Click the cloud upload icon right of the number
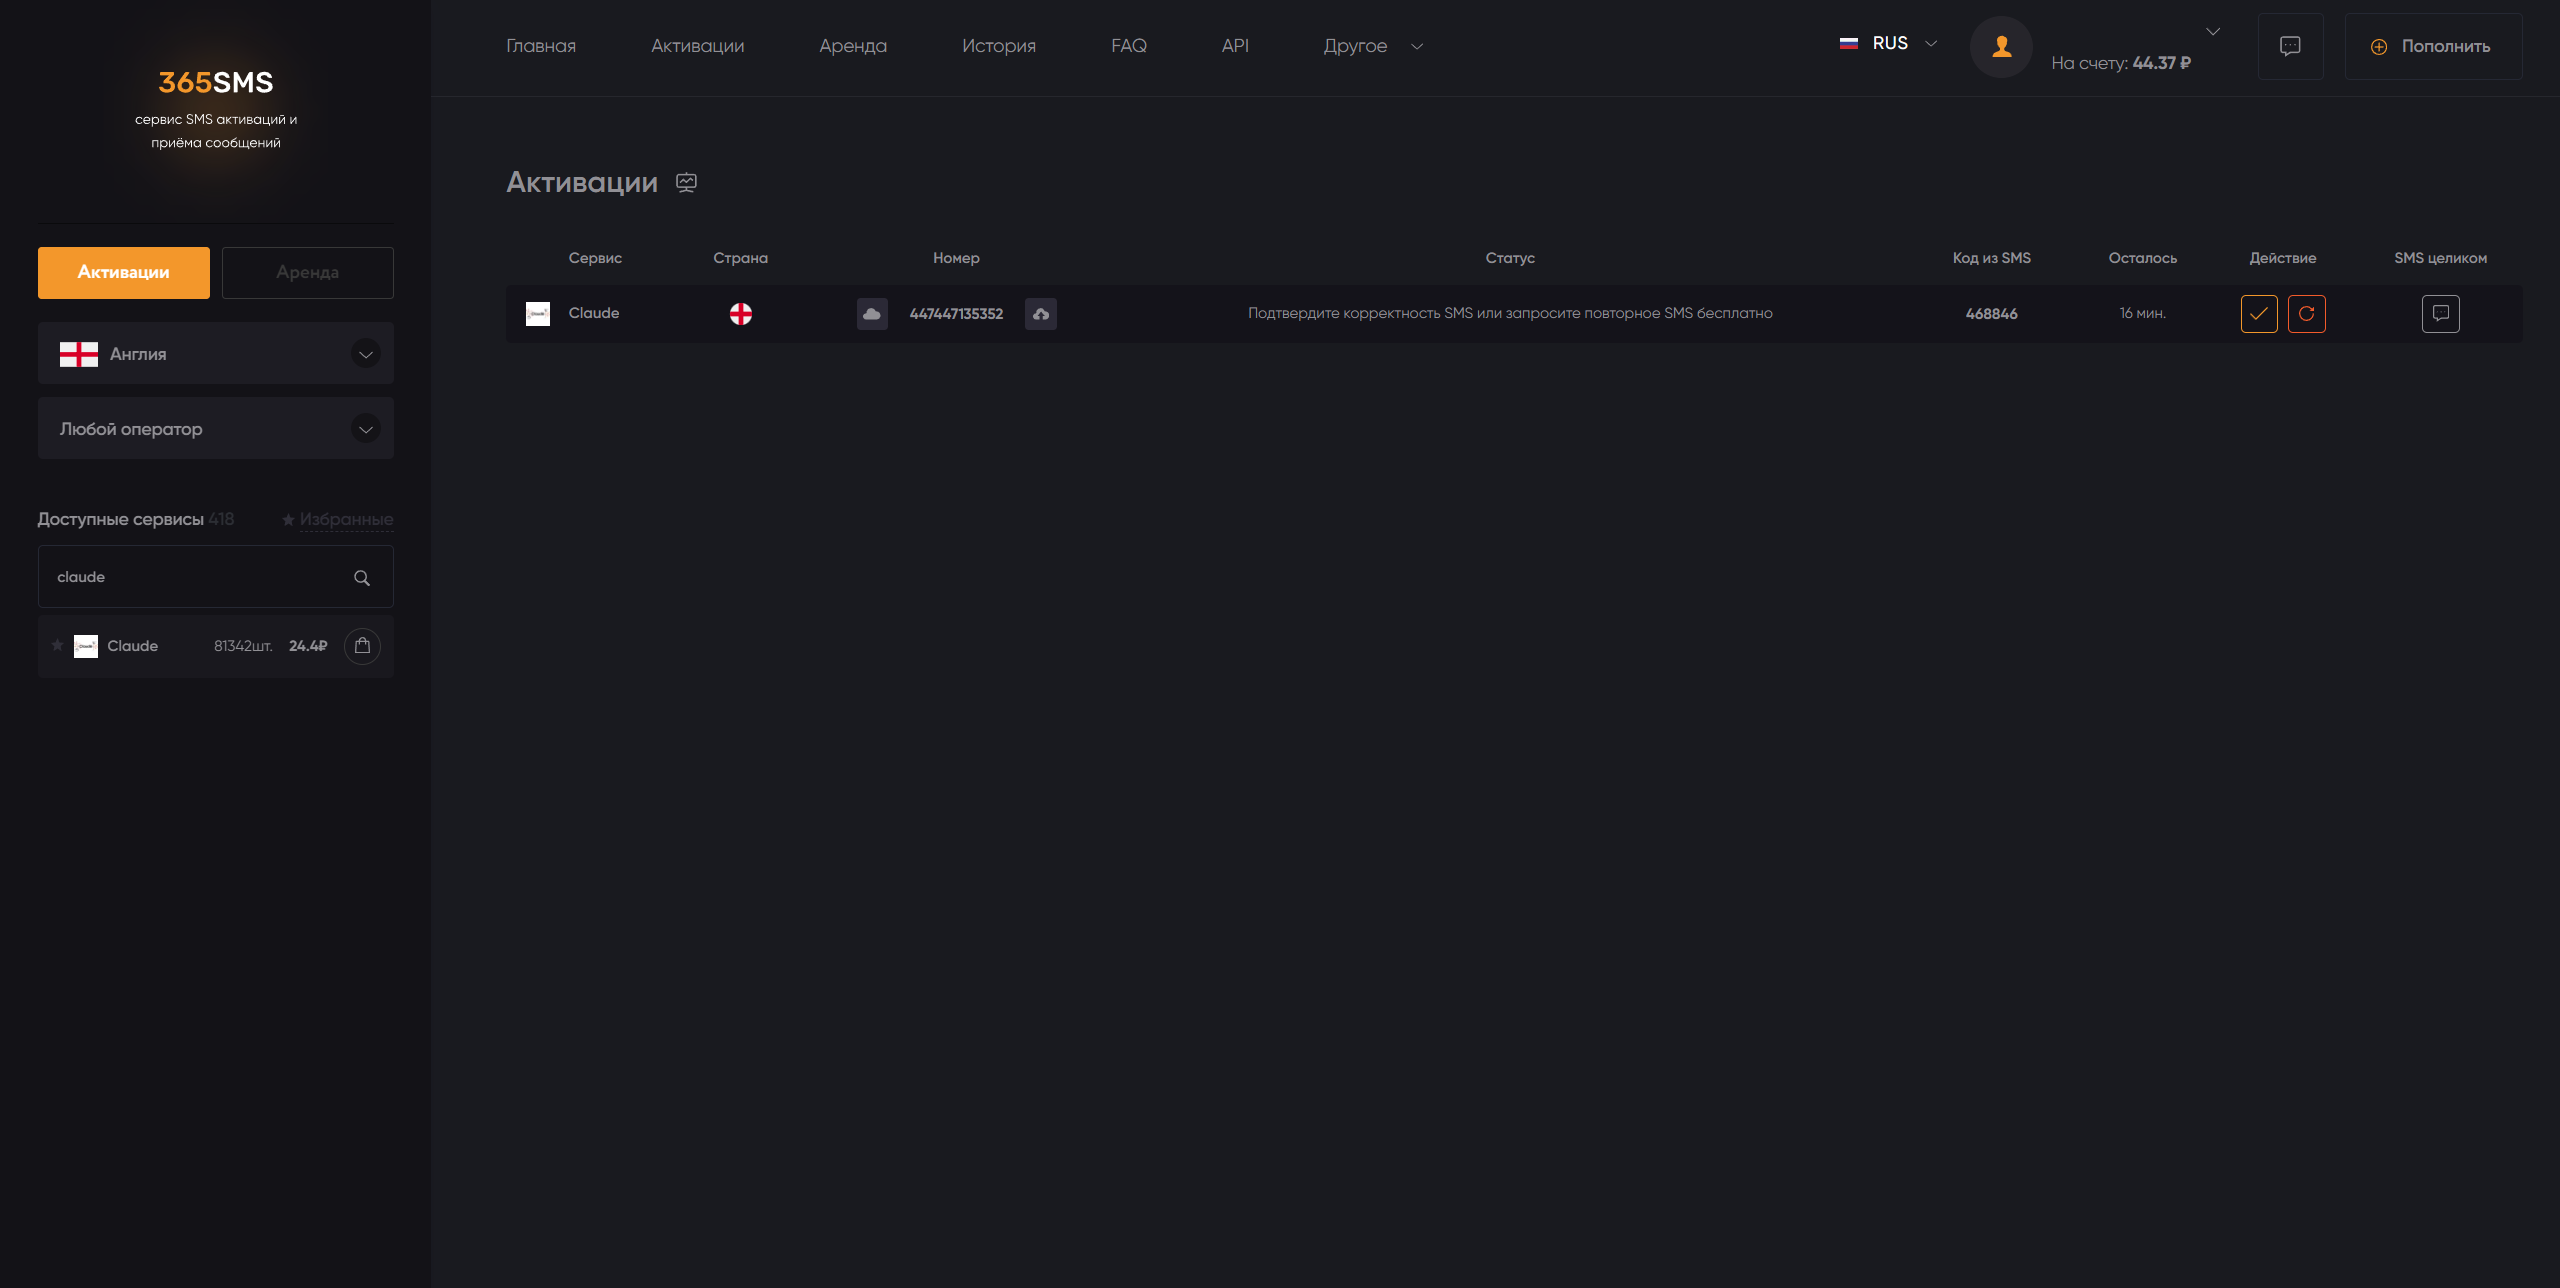The width and height of the screenshot is (2560, 1288). point(1041,314)
